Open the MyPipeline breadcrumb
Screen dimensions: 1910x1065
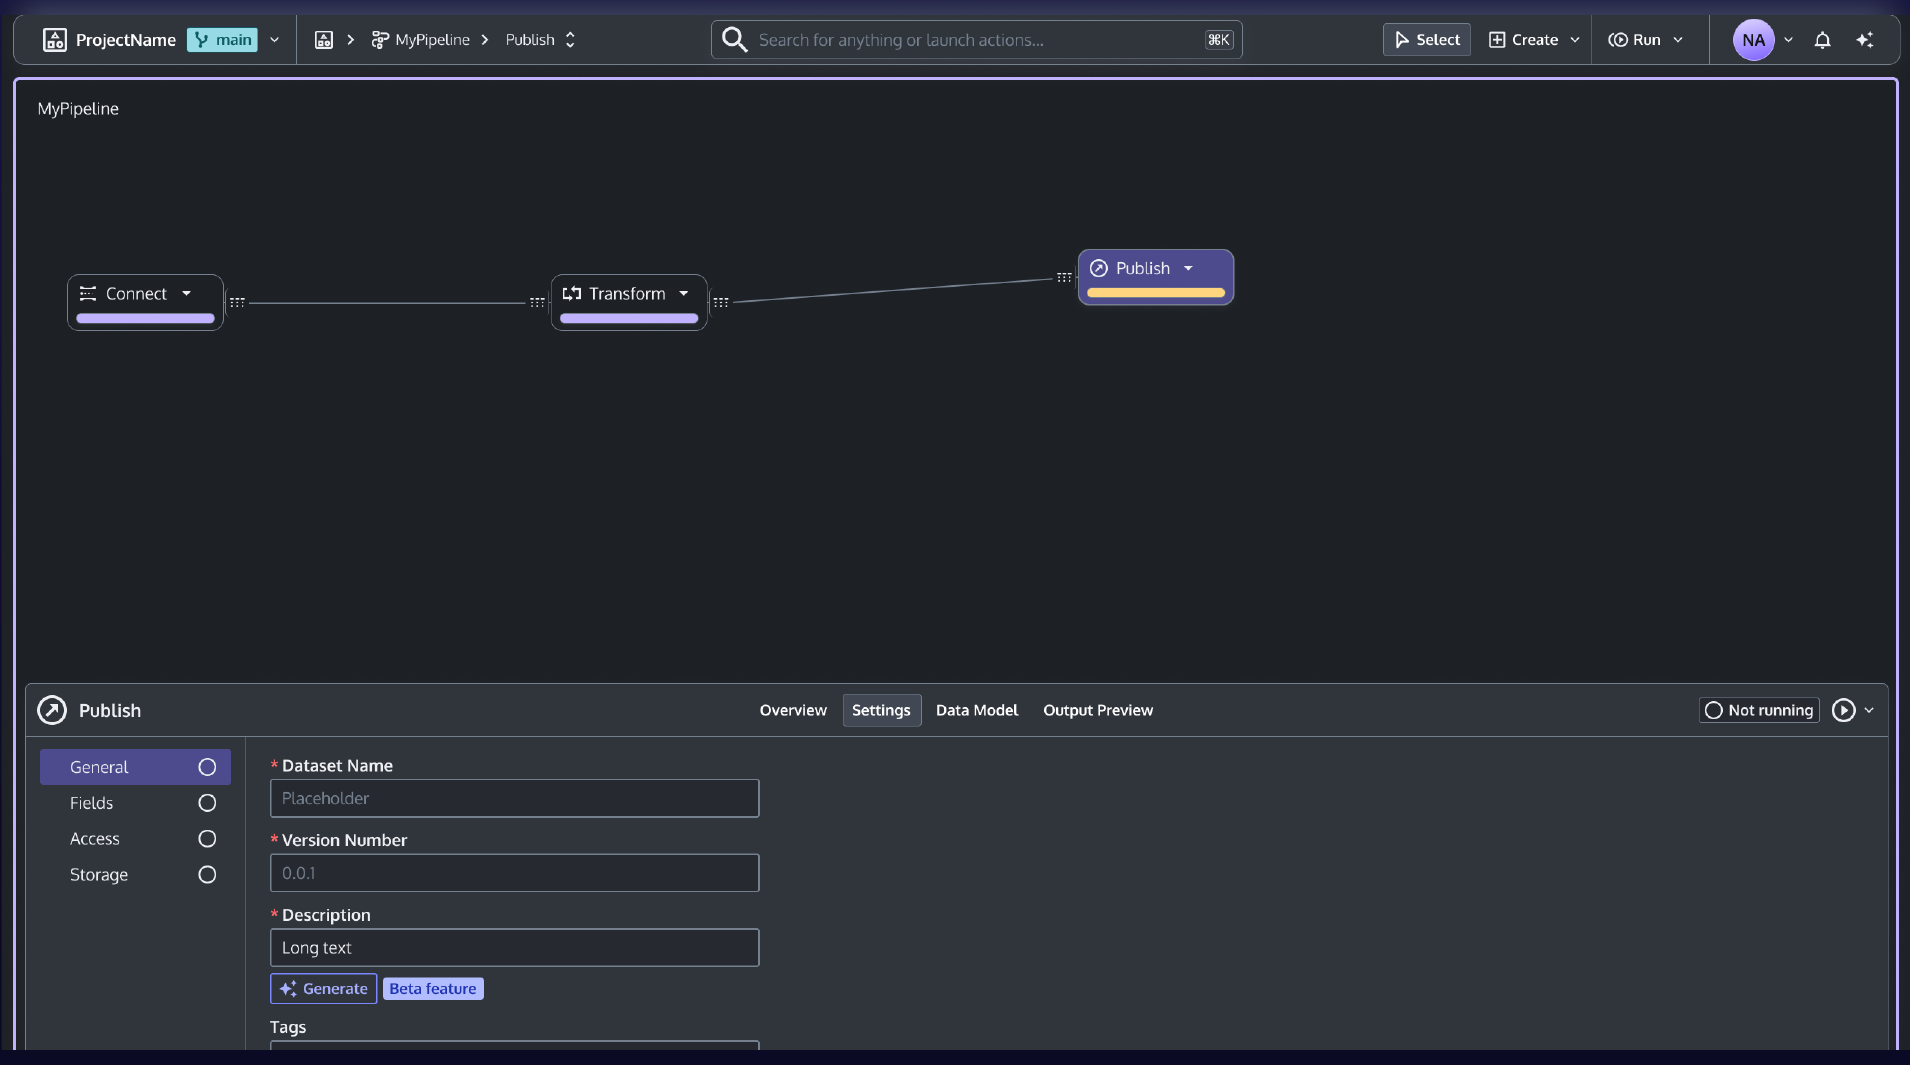click(432, 40)
